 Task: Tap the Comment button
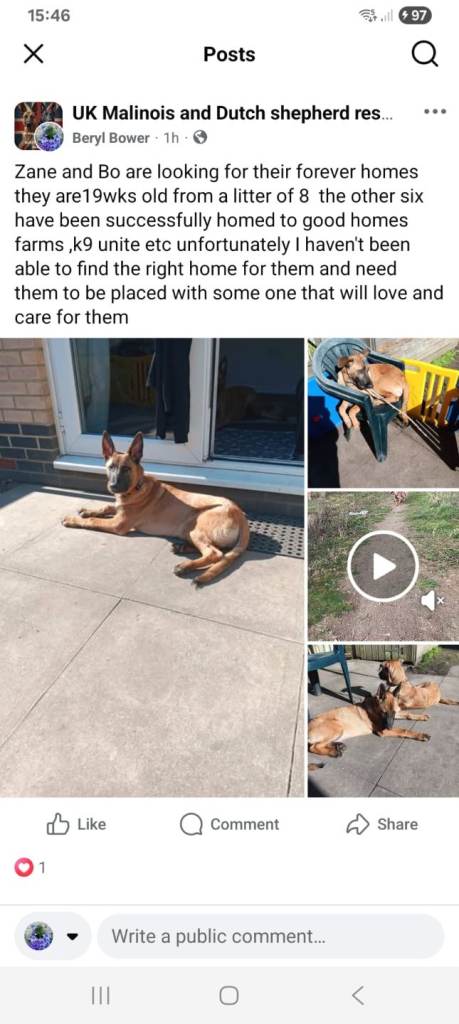point(229,824)
